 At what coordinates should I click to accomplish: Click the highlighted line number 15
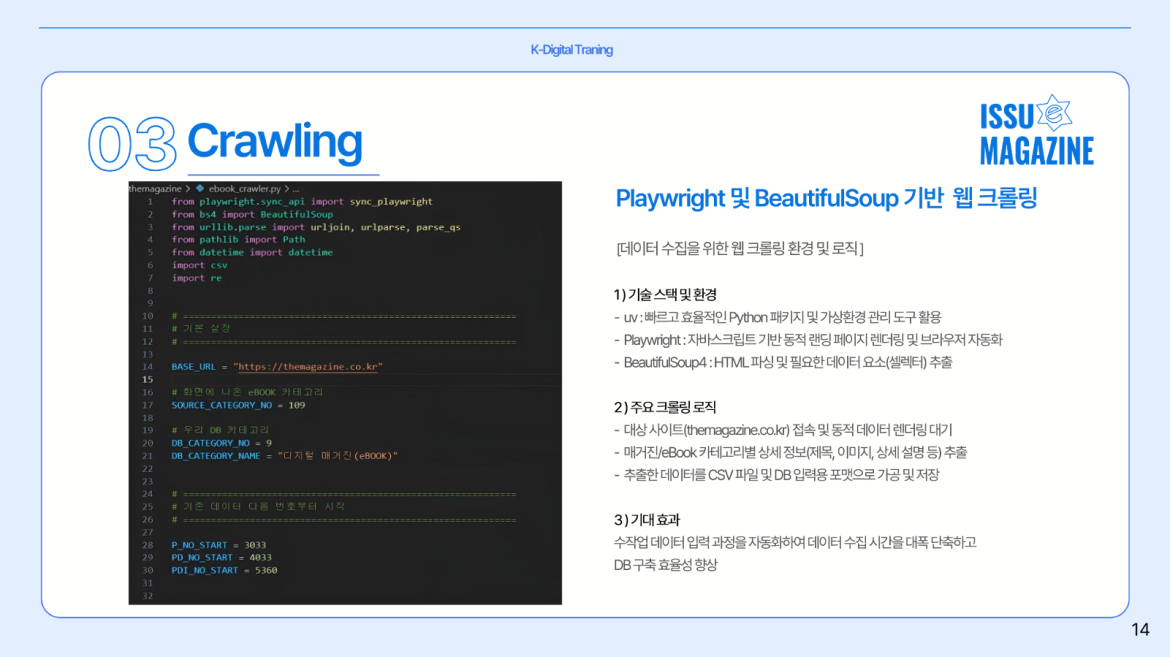[x=148, y=379]
